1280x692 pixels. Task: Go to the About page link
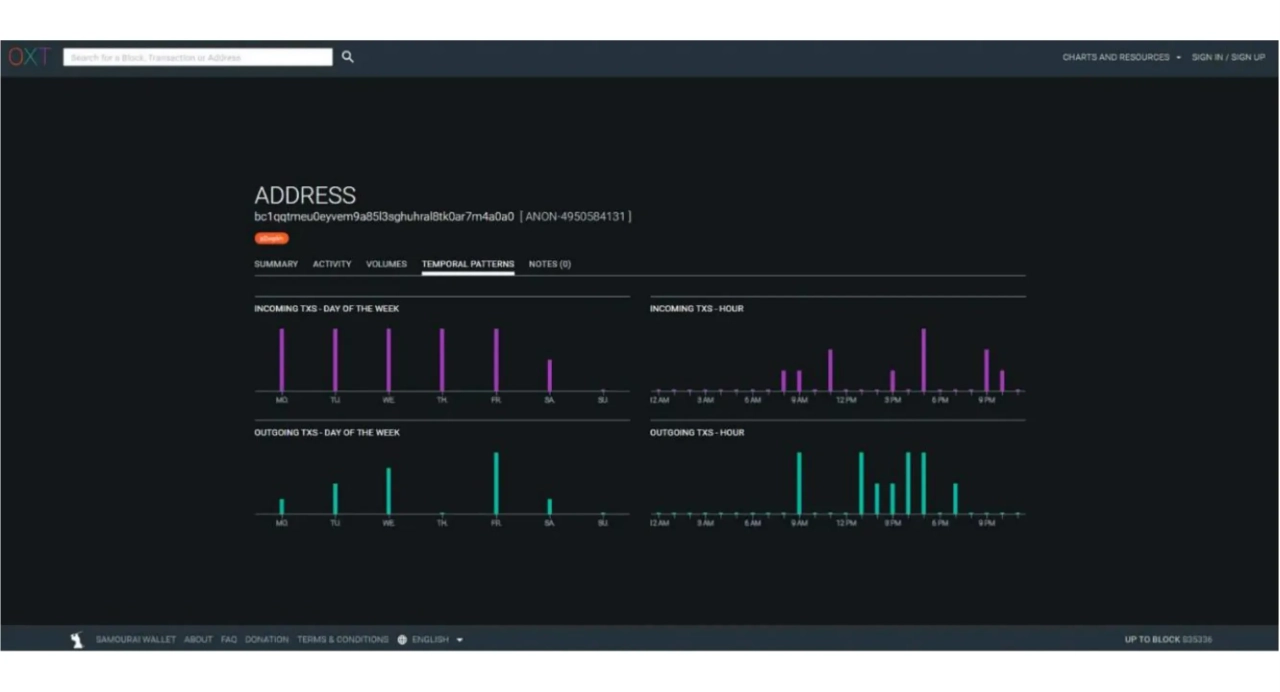(x=198, y=640)
